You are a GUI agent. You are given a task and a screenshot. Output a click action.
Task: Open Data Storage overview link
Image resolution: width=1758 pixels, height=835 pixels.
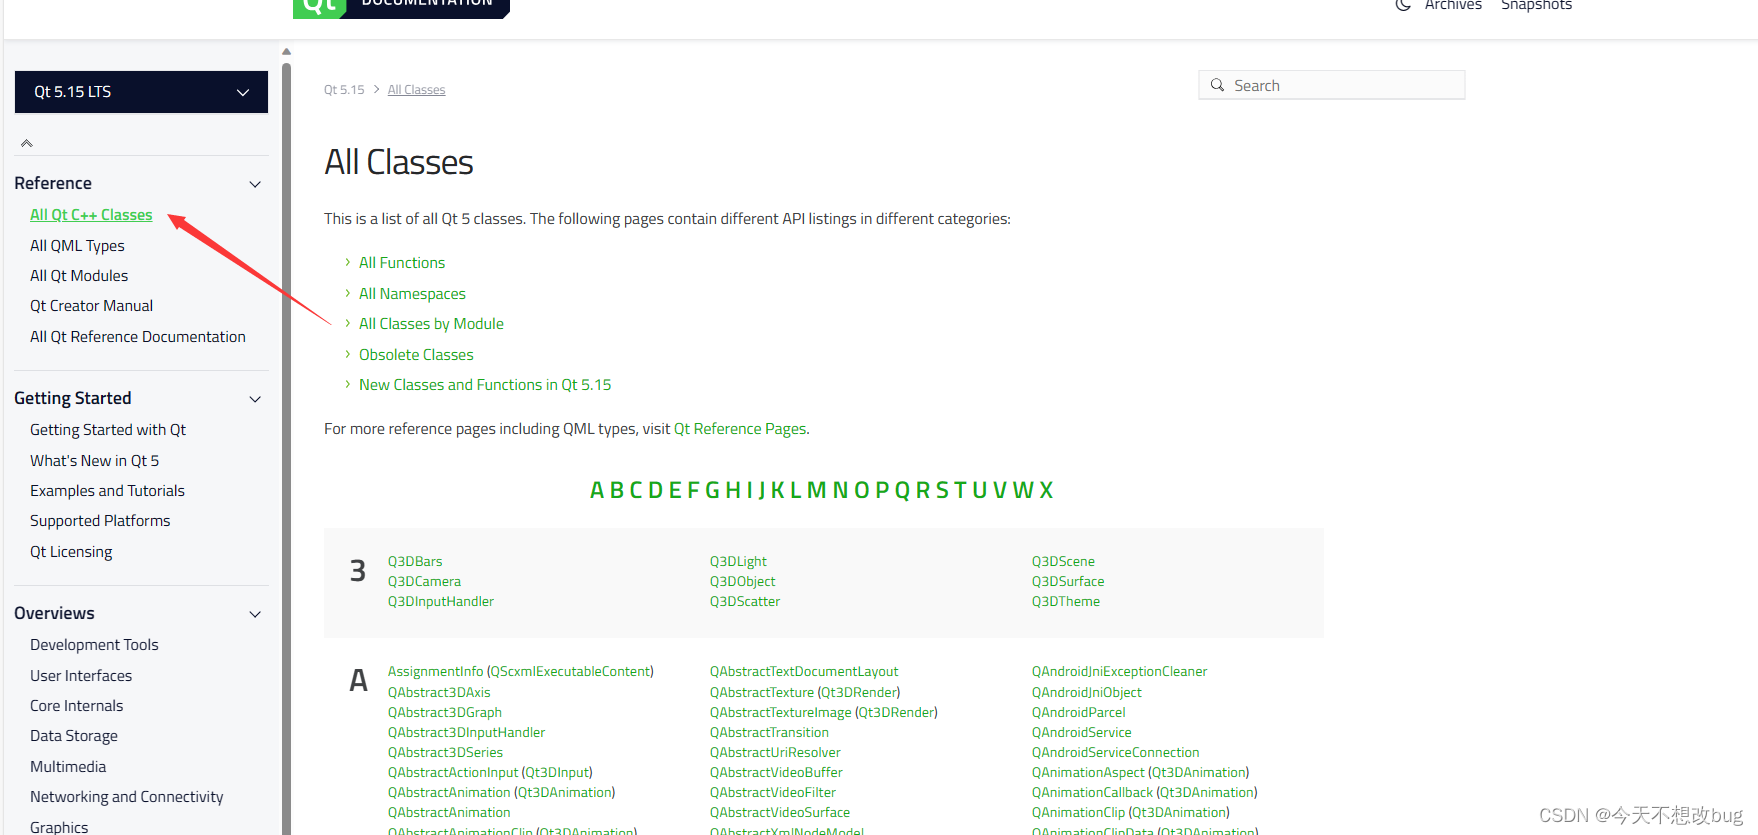point(74,736)
